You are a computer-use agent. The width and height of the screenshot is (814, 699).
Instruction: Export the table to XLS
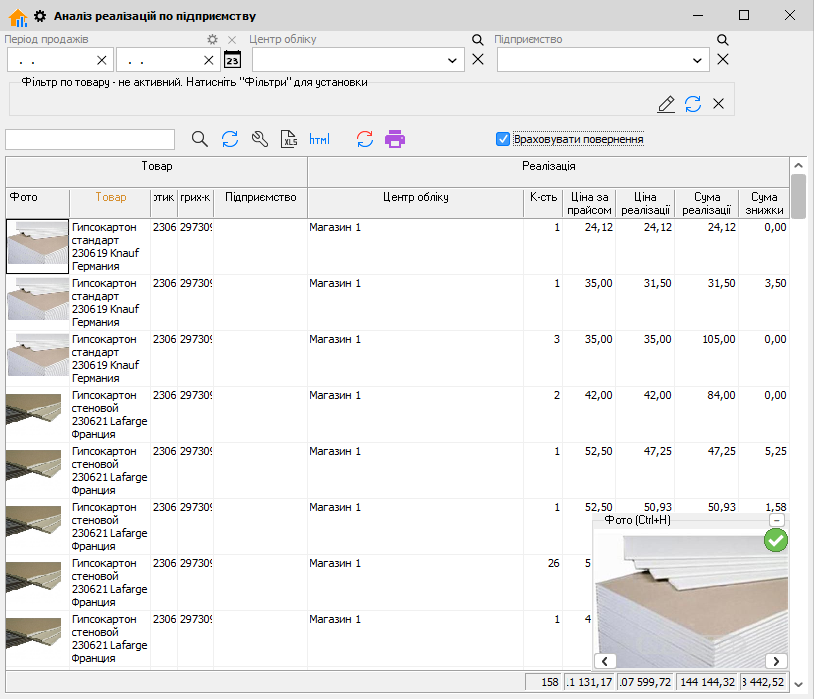pyautogui.click(x=290, y=139)
